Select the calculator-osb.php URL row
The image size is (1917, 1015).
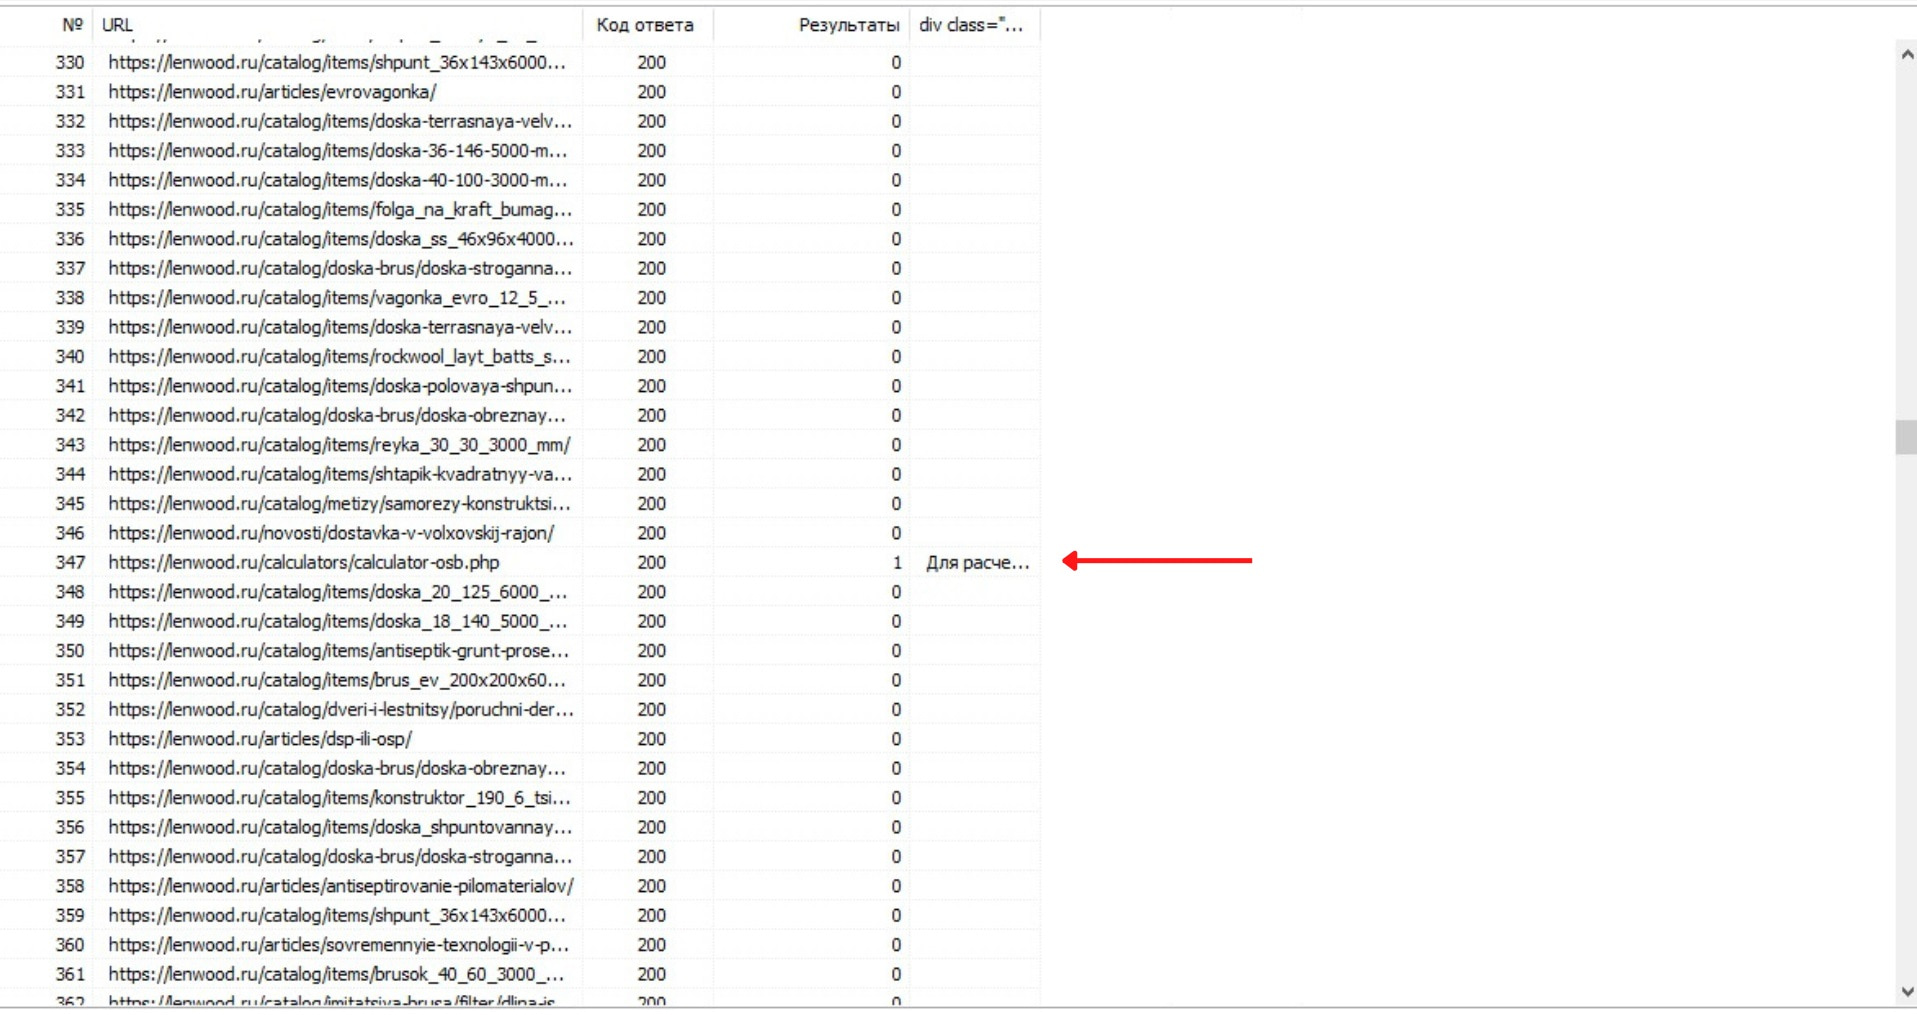click(x=304, y=562)
